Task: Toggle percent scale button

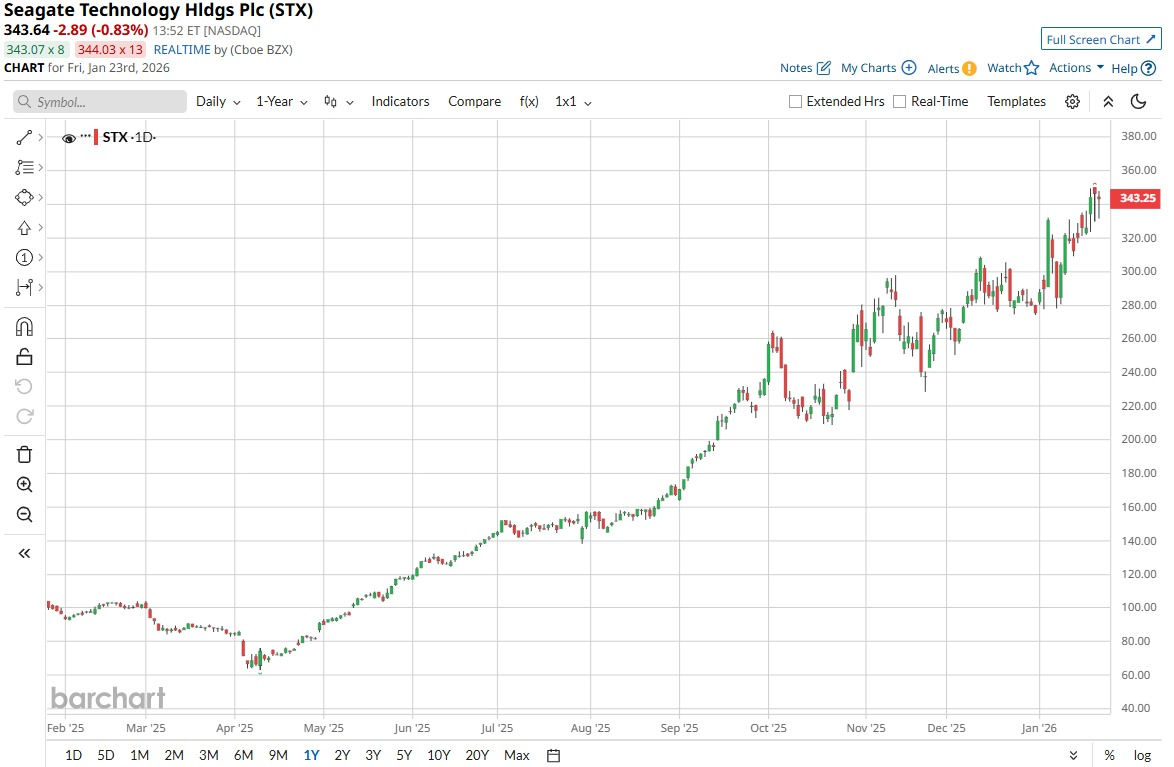Action: 1109,756
